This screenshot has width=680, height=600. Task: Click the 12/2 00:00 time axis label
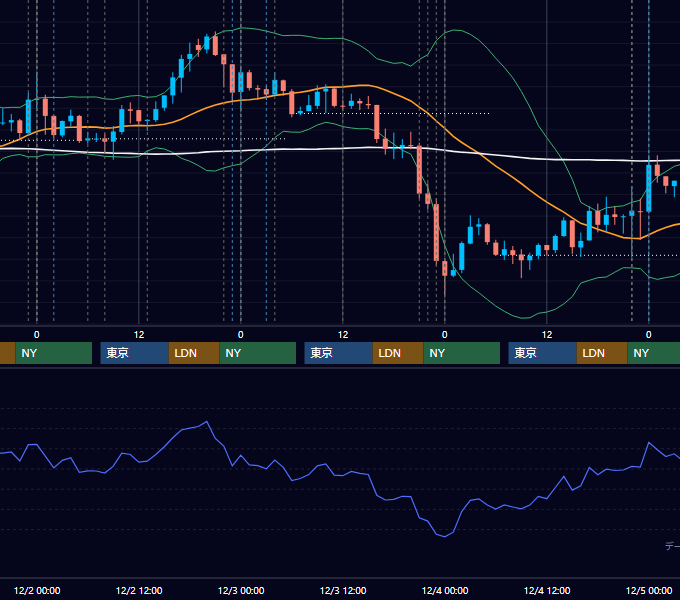coord(37,590)
